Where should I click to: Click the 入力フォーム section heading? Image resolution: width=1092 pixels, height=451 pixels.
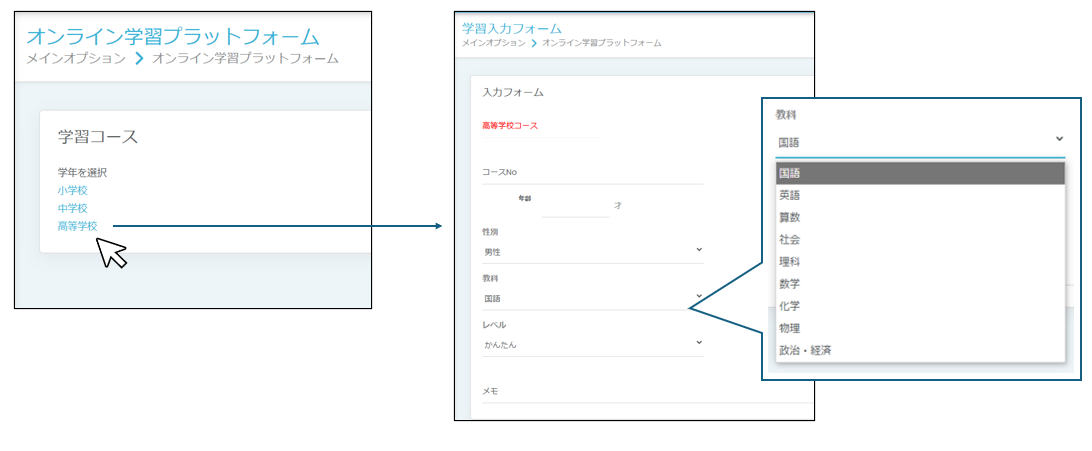(x=513, y=92)
